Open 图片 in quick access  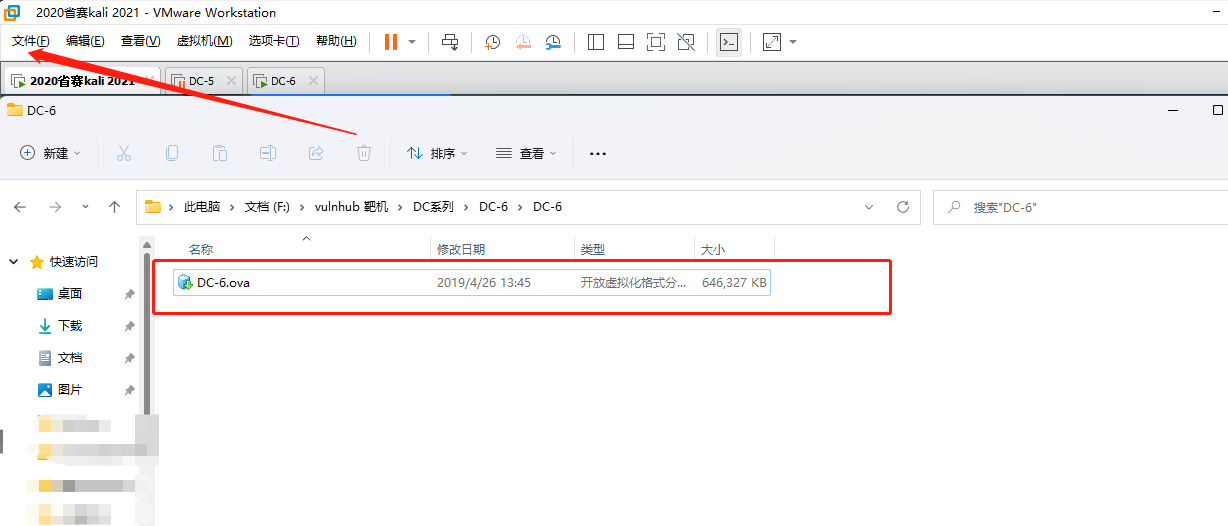point(70,390)
